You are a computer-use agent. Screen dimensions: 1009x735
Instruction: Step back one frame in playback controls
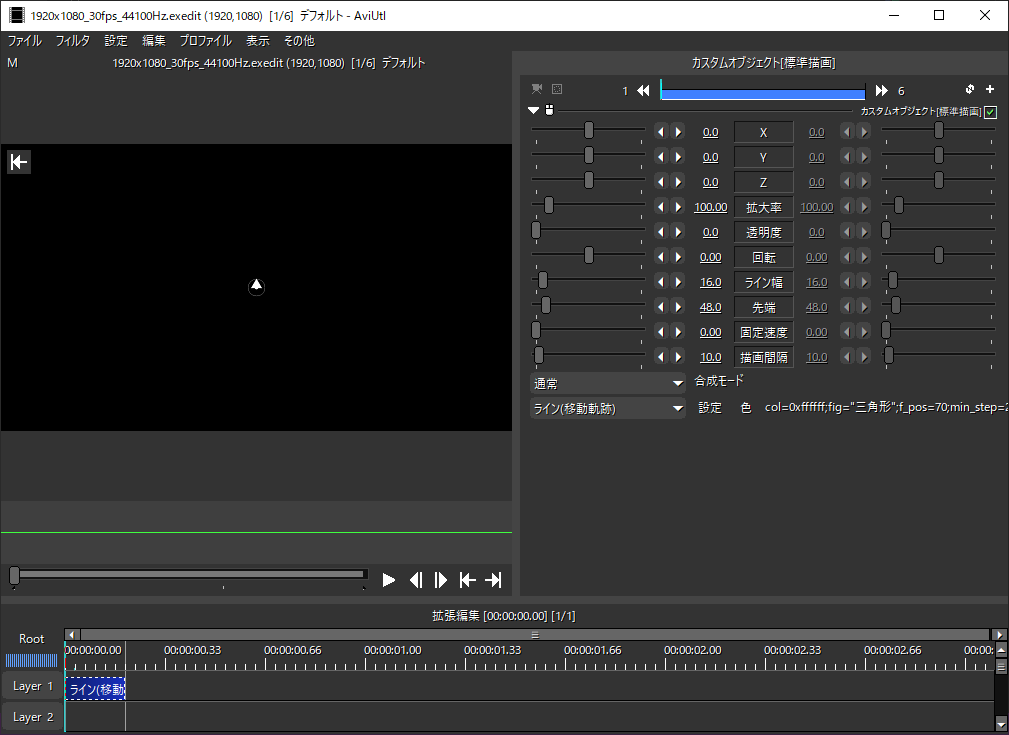(416, 580)
